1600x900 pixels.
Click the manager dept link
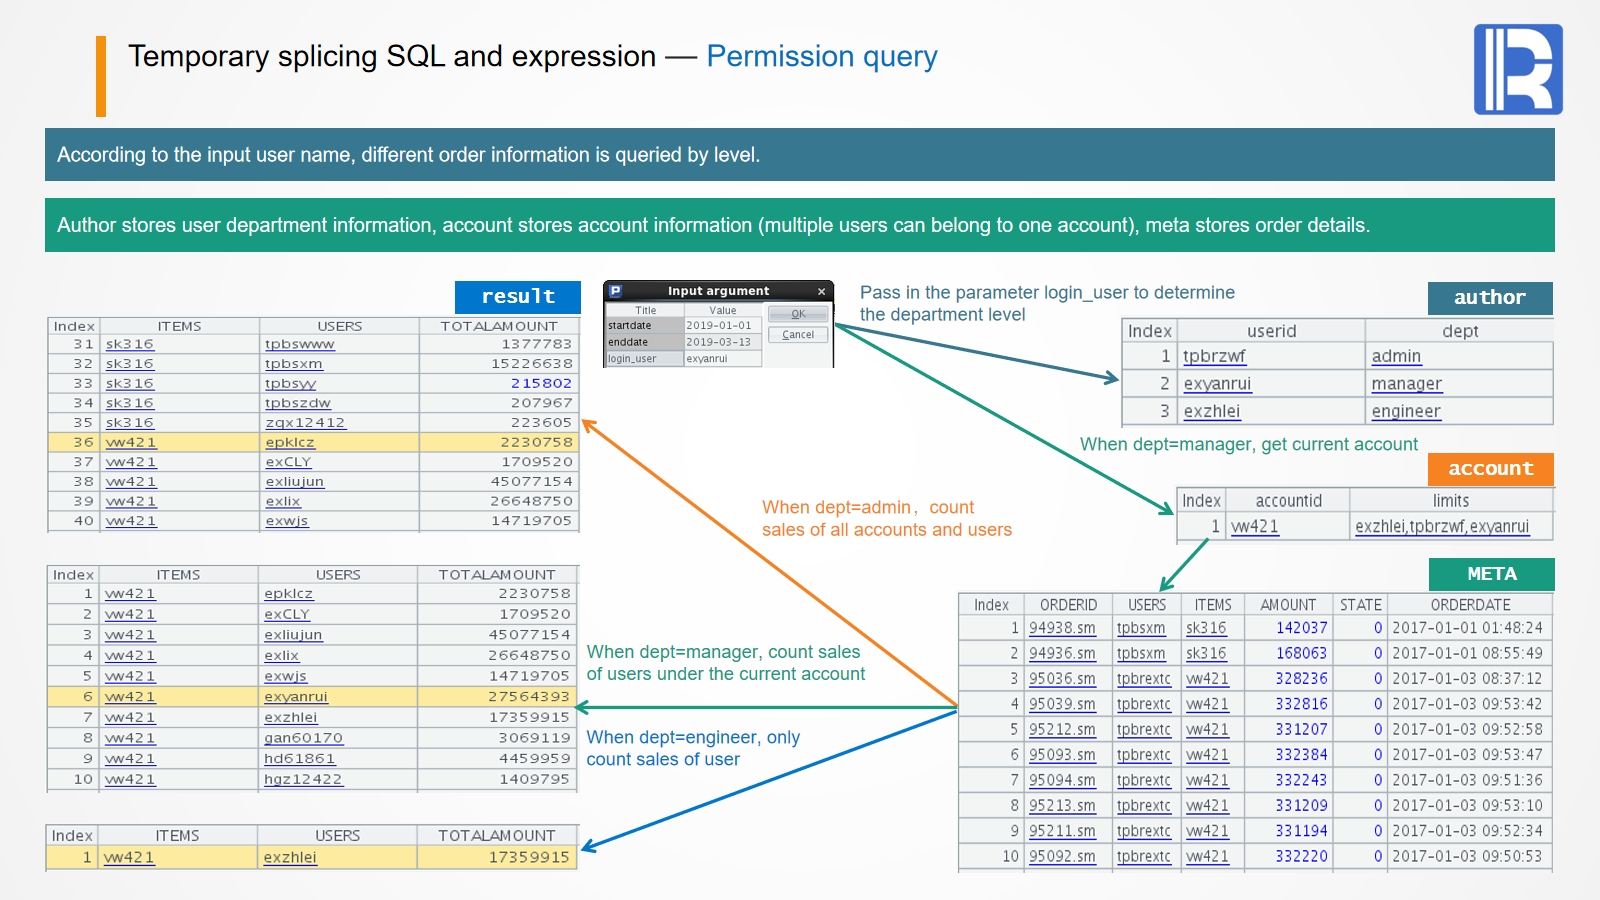point(1406,384)
